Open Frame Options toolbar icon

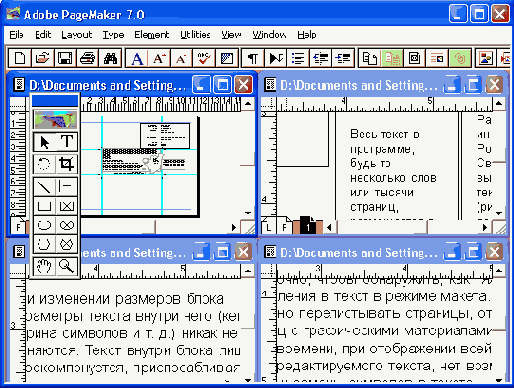tap(415, 58)
